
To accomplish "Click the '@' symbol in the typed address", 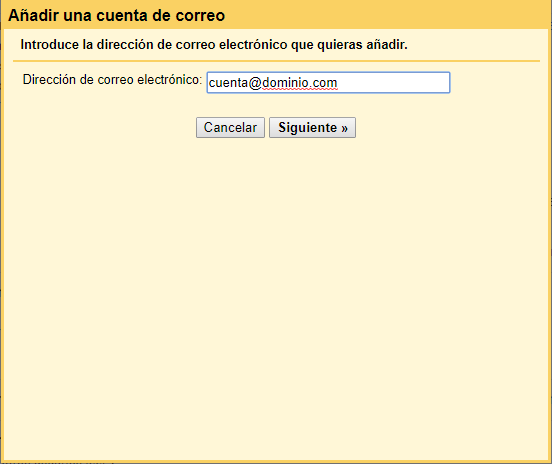I will click(255, 83).
